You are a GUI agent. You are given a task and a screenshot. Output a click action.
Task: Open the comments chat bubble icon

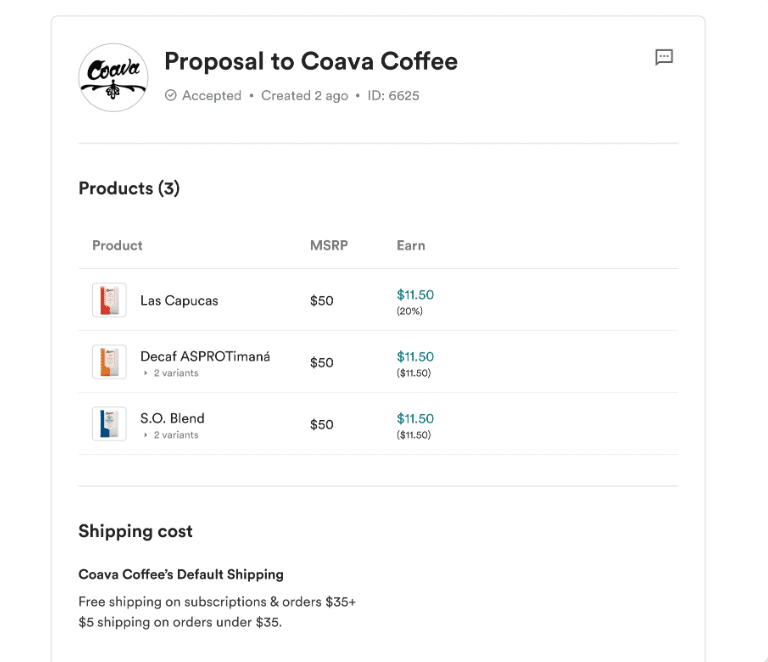click(664, 57)
